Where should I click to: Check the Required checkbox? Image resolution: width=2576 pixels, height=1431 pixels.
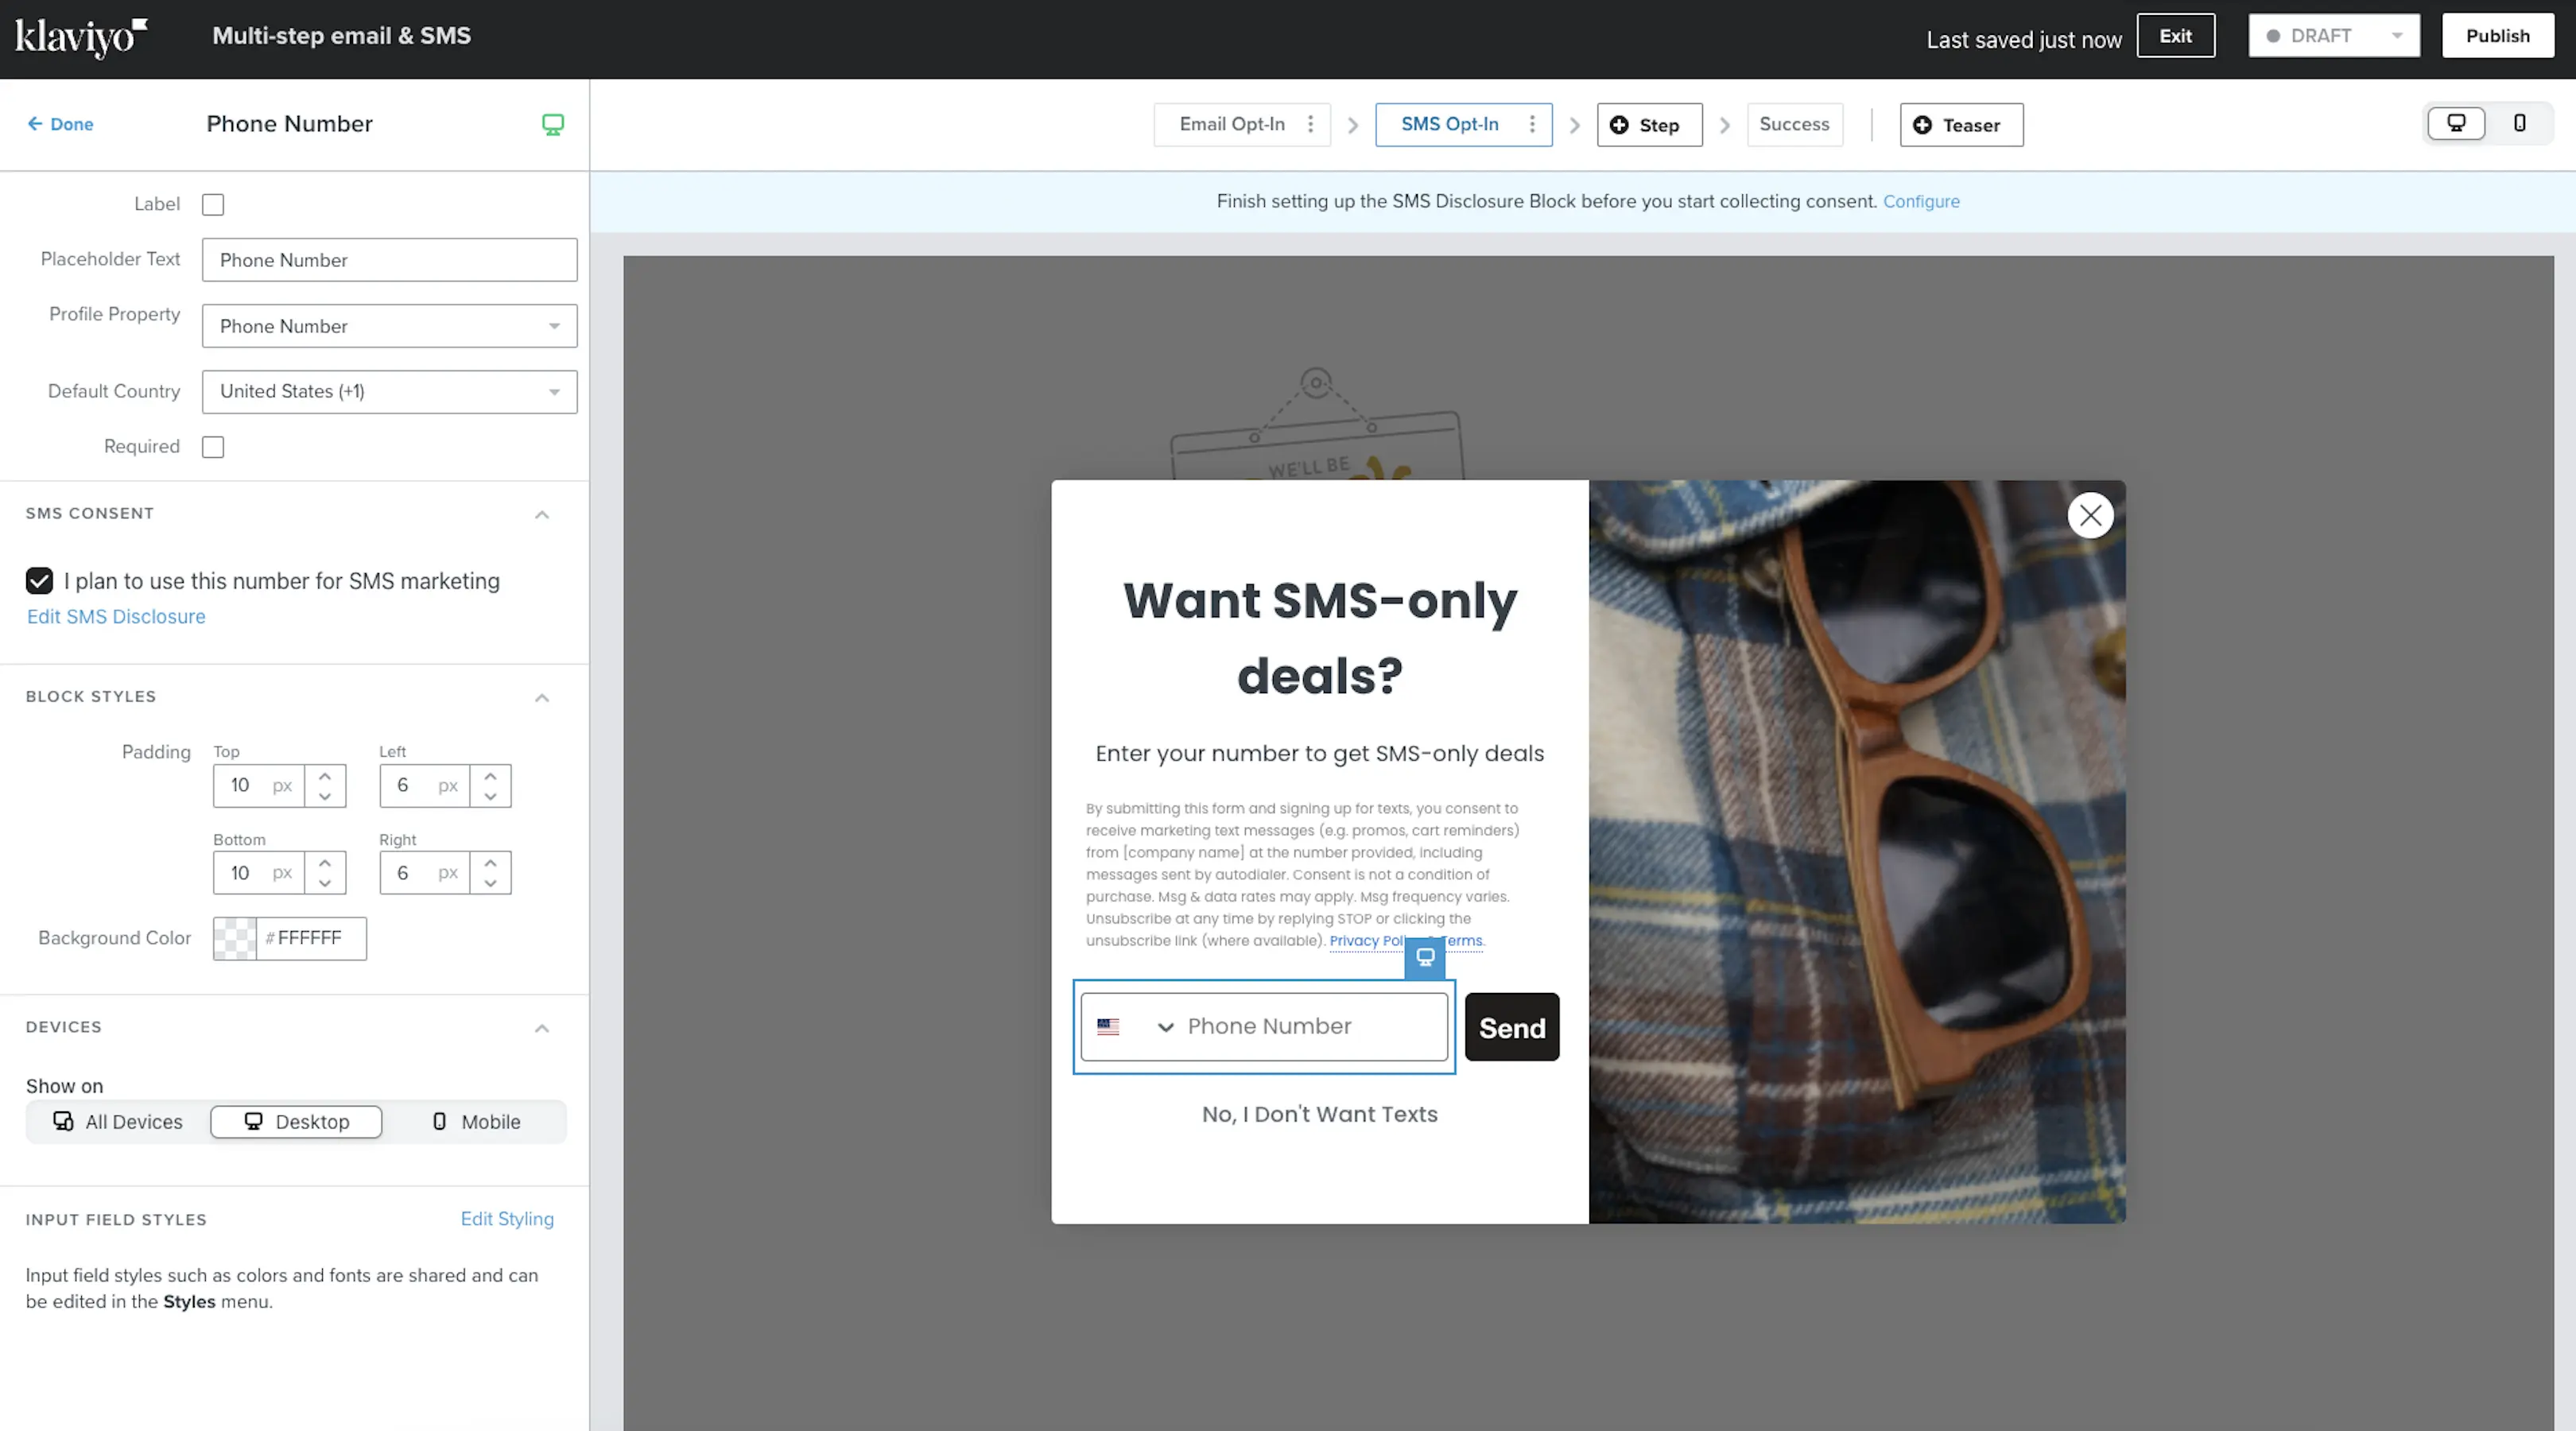pos(213,447)
